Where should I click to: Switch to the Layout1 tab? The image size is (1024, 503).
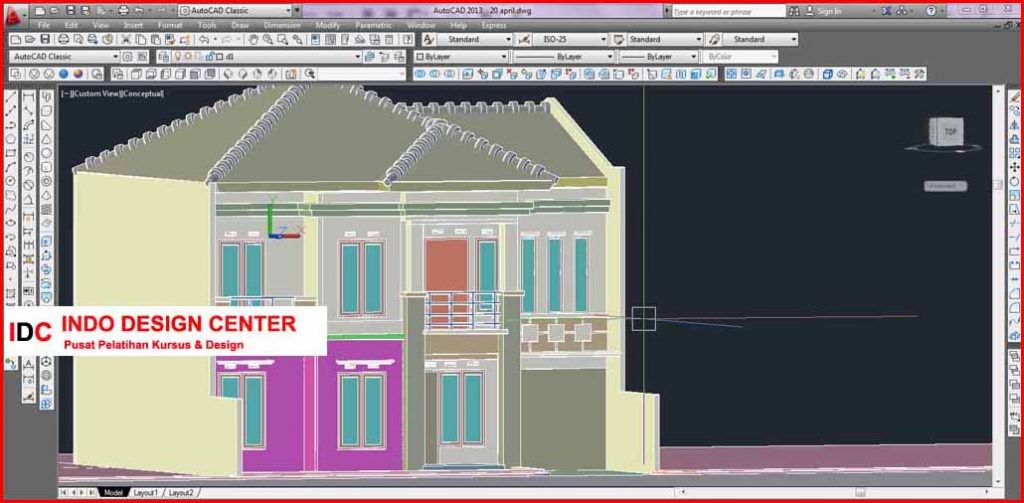[x=146, y=493]
